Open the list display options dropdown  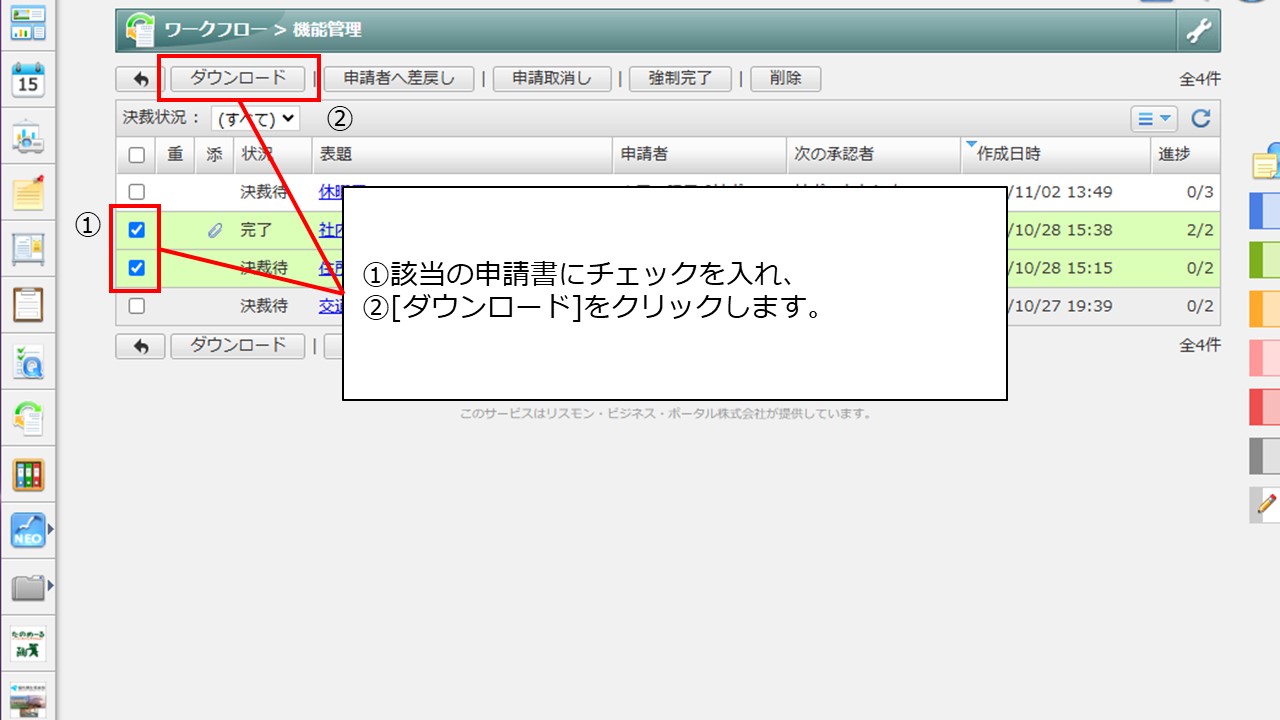point(1154,118)
